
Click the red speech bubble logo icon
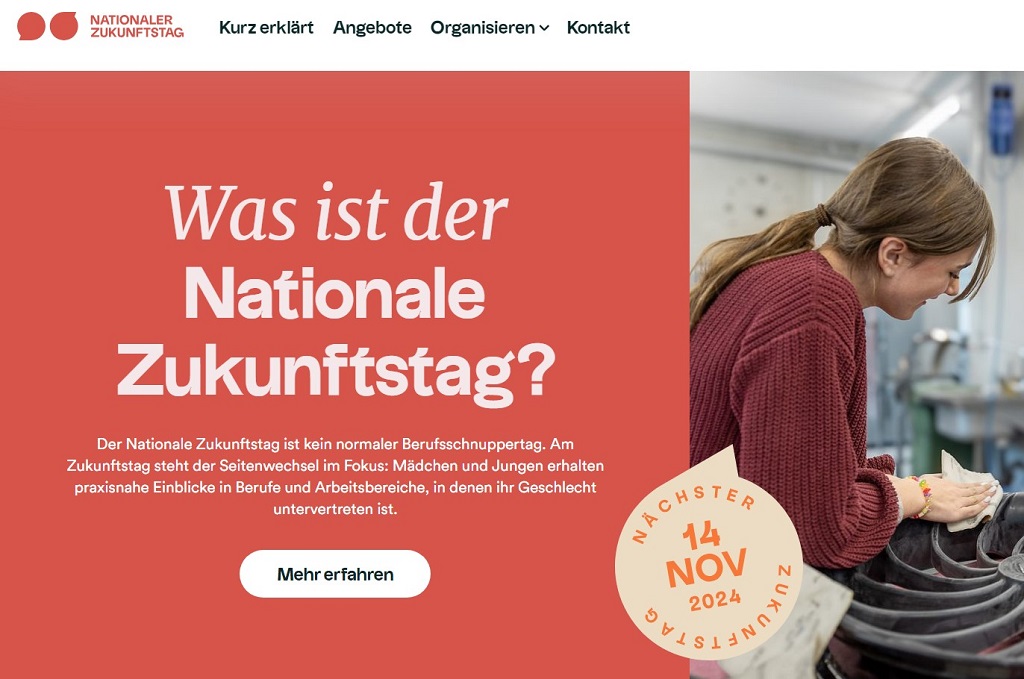point(48,26)
